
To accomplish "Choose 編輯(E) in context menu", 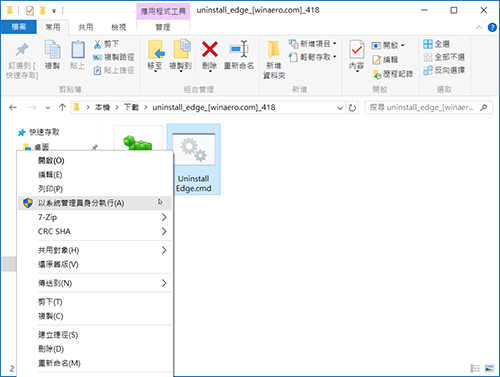I will pyautogui.click(x=95, y=175).
